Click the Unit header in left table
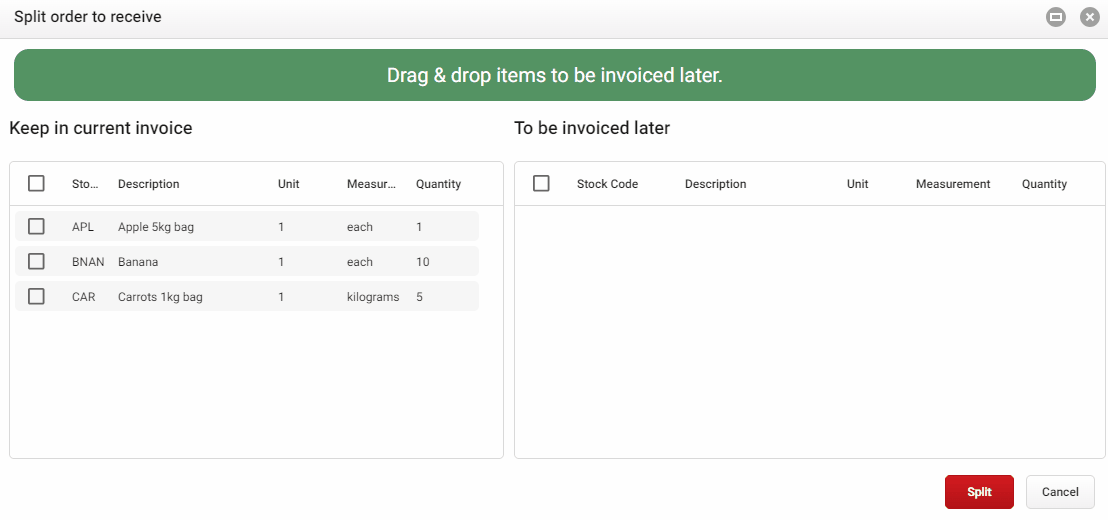The height and width of the screenshot is (520, 1108). coord(289,184)
